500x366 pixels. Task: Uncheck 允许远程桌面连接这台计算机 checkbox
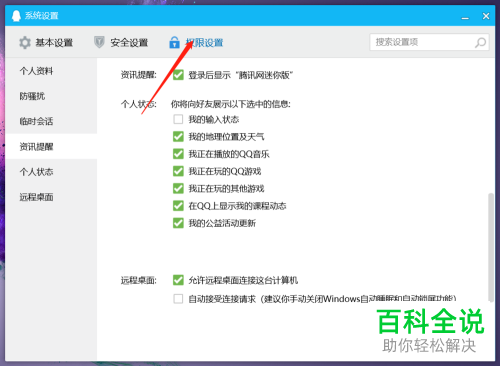pos(178,280)
